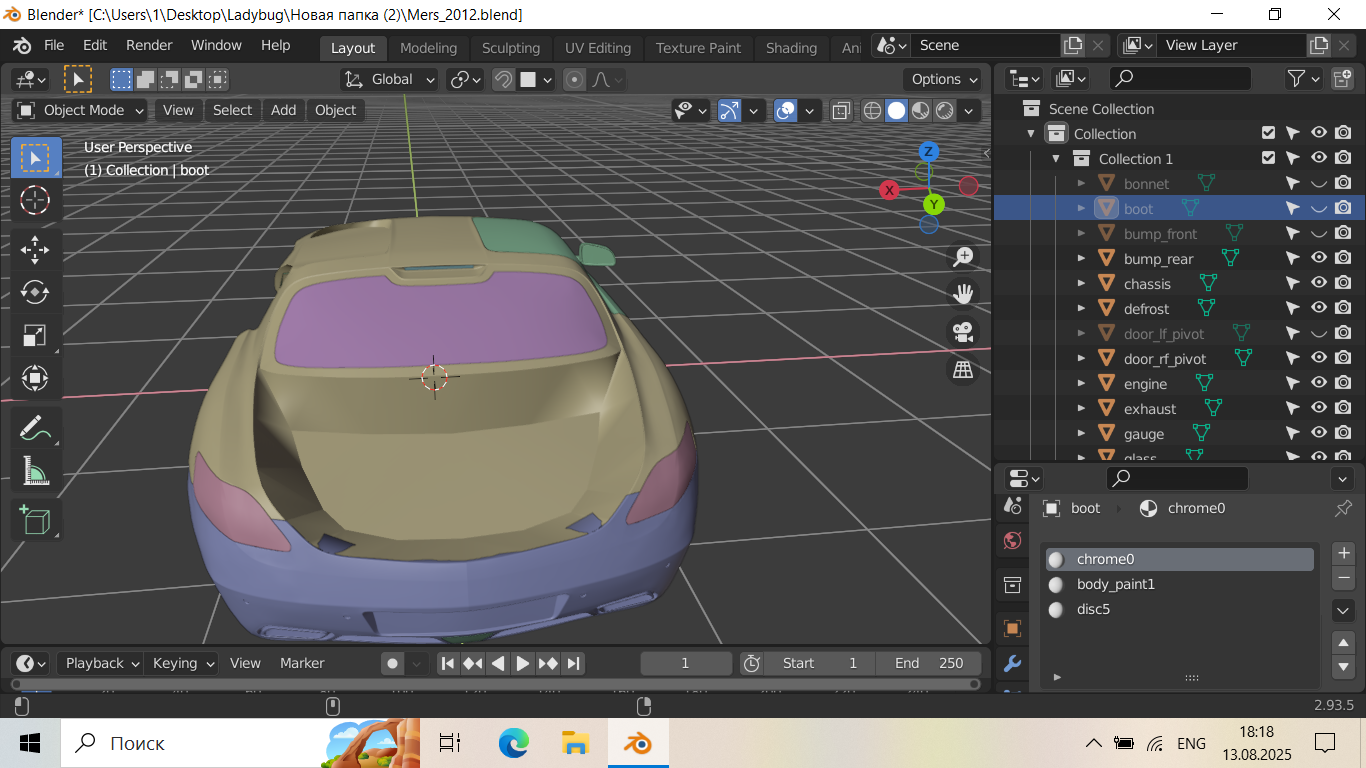Switch to the Sculpting workspace tab
Viewport: 1366px width, 768px height.
510,48
